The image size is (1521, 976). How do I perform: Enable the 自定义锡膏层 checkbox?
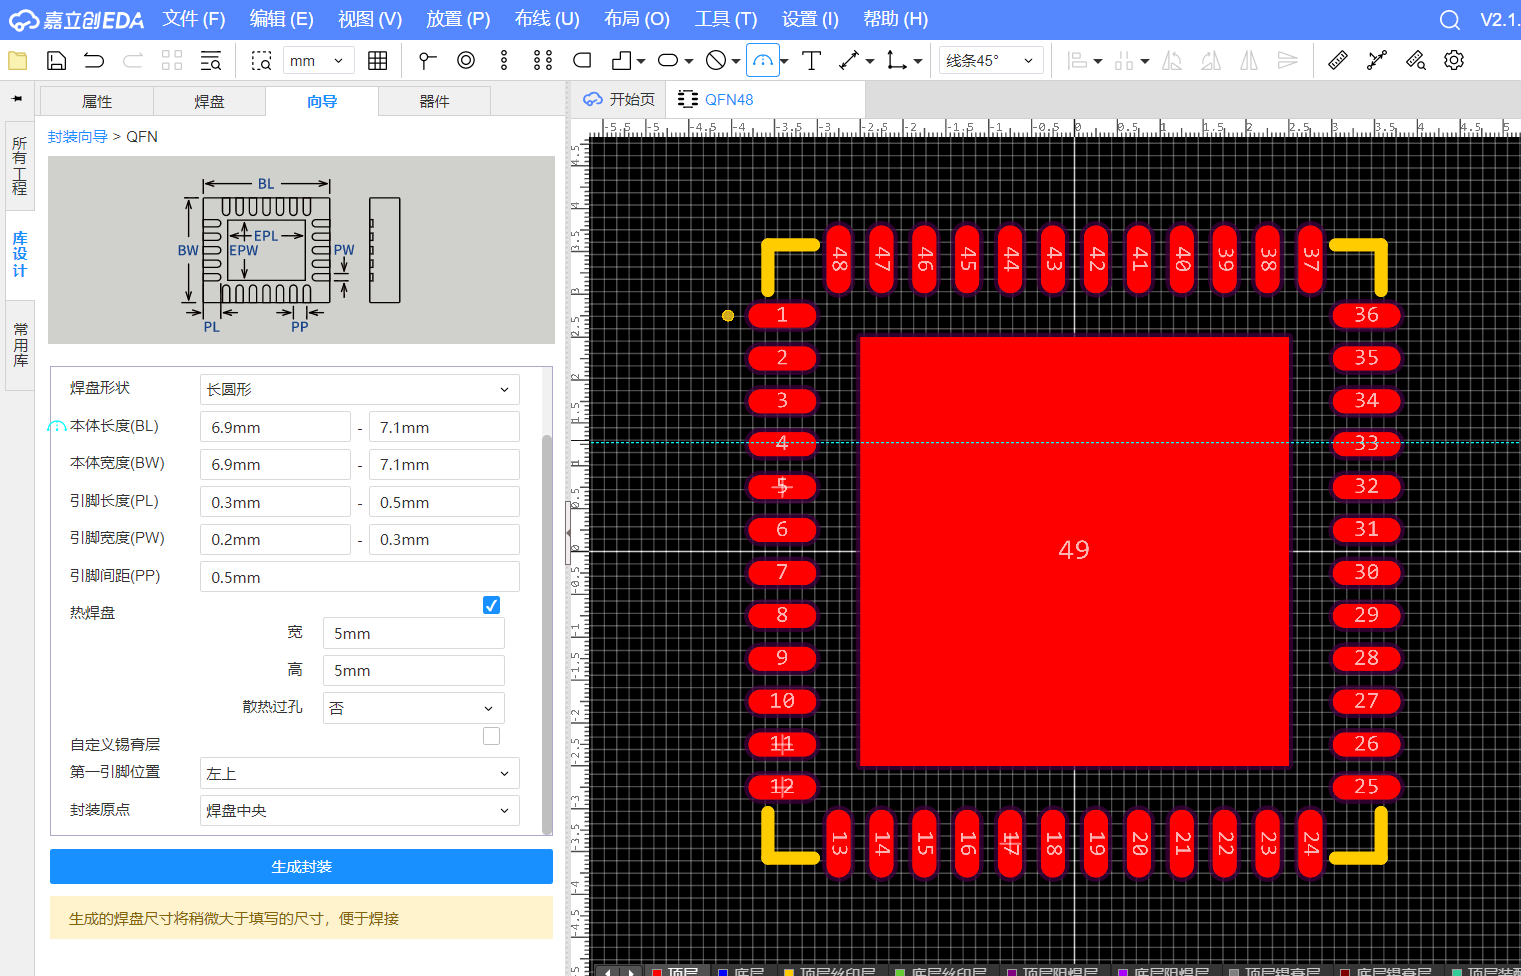(x=491, y=736)
